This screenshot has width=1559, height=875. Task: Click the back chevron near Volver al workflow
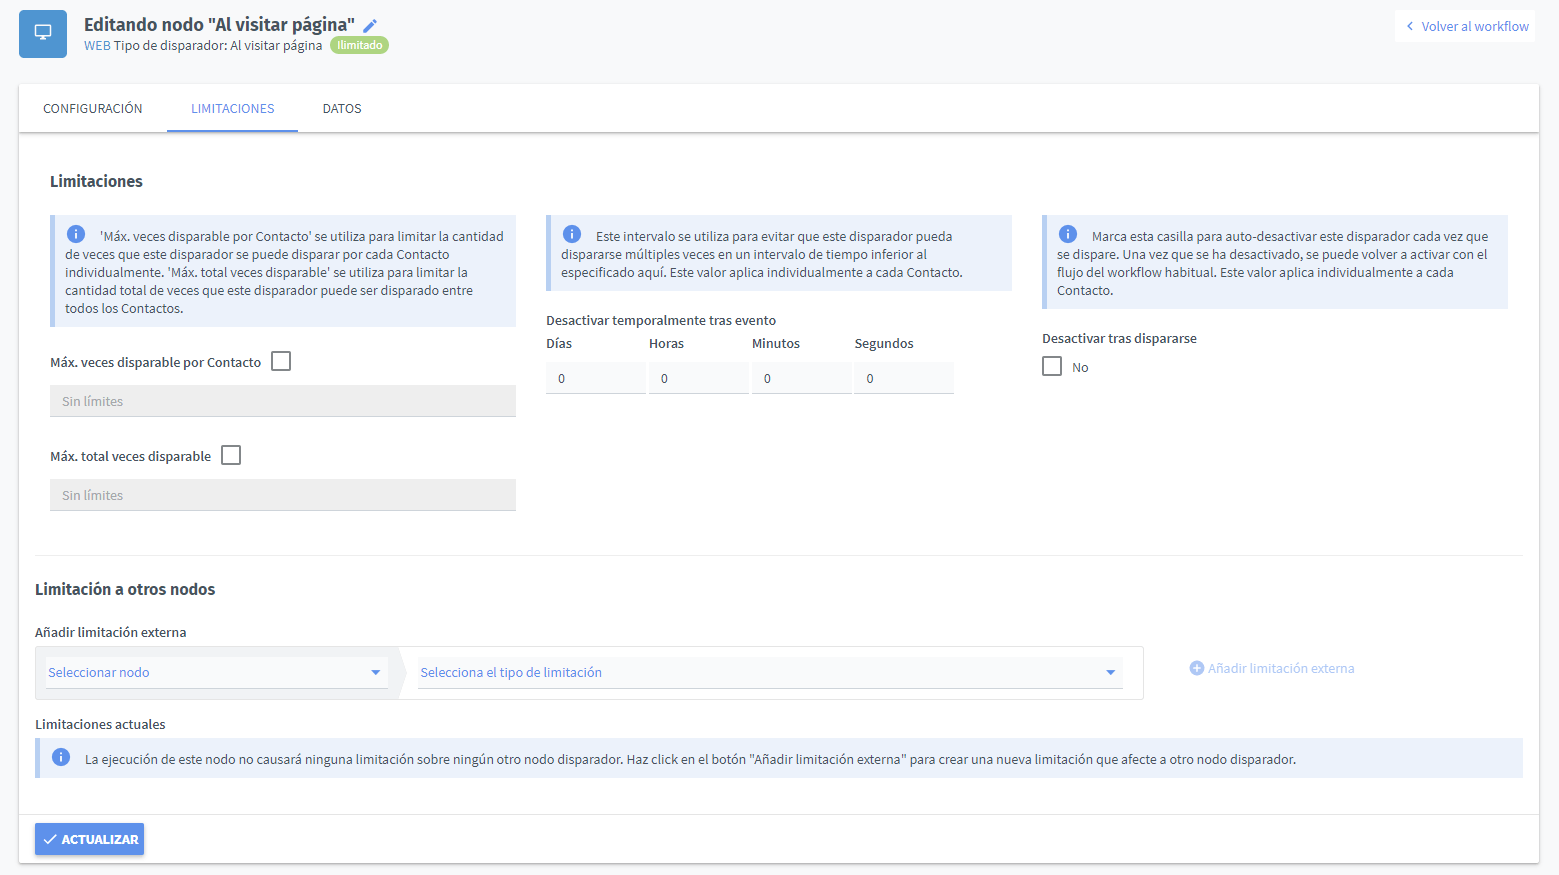(1410, 27)
